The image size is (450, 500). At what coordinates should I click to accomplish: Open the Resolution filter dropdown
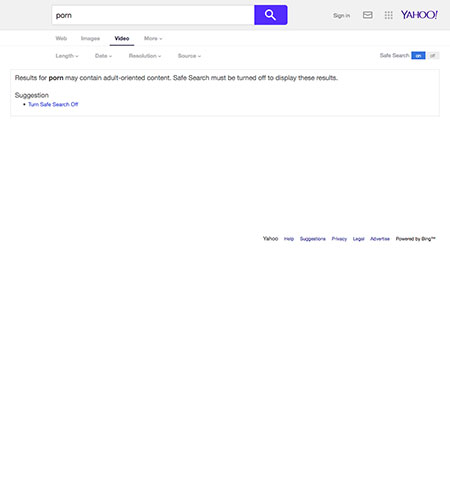[x=145, y=56]
